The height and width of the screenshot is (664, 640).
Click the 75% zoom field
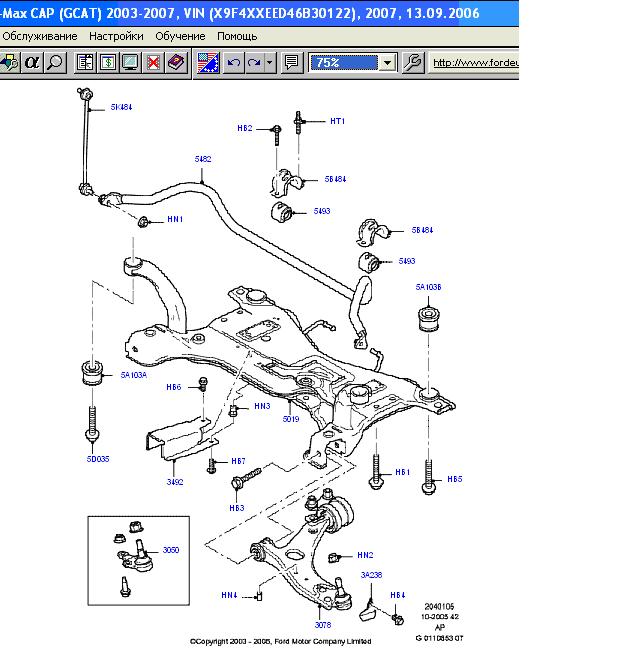click(344, 63)
